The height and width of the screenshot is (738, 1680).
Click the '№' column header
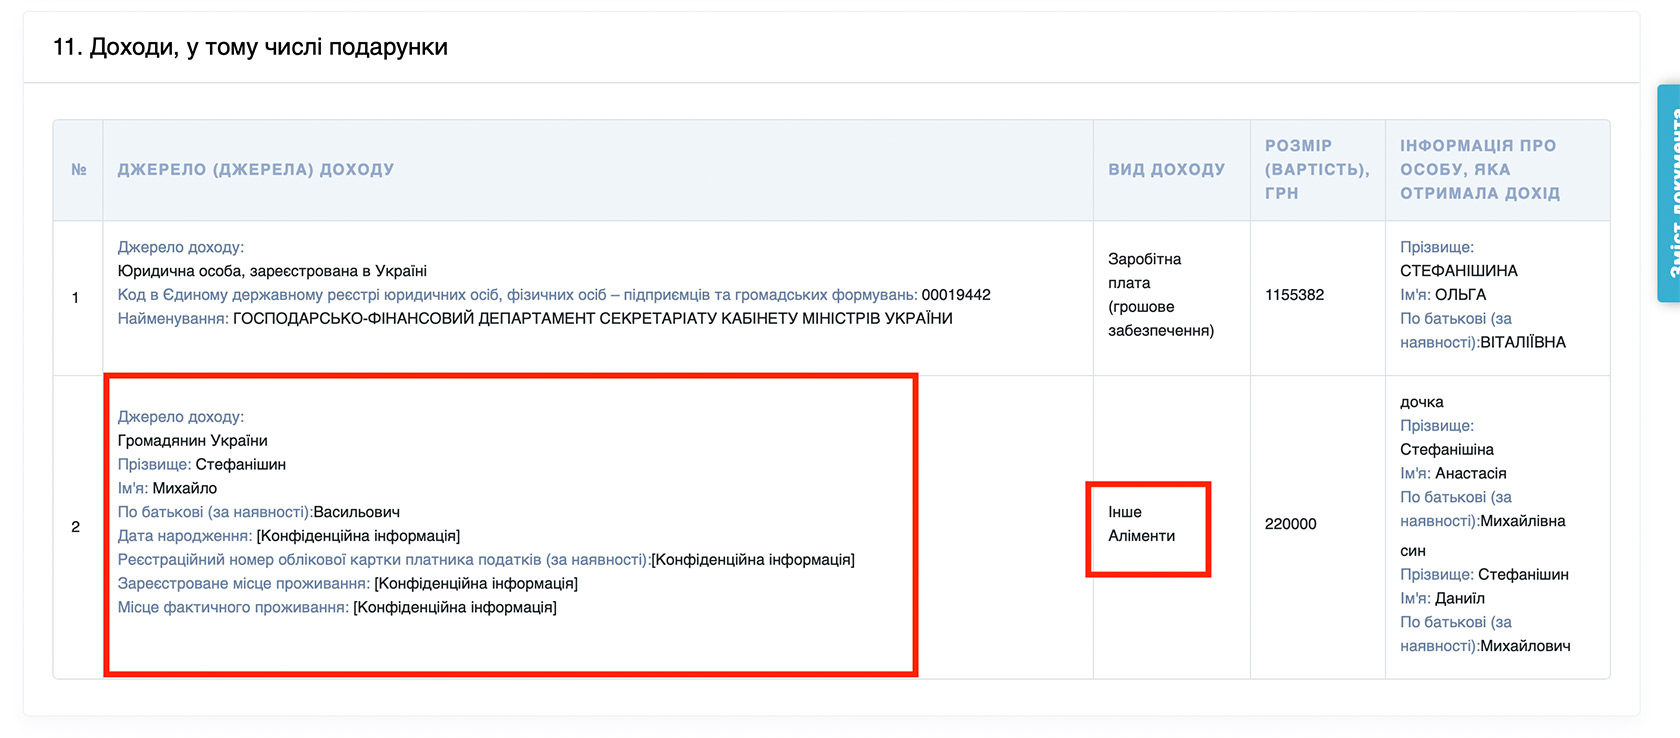tap(78, 170)
